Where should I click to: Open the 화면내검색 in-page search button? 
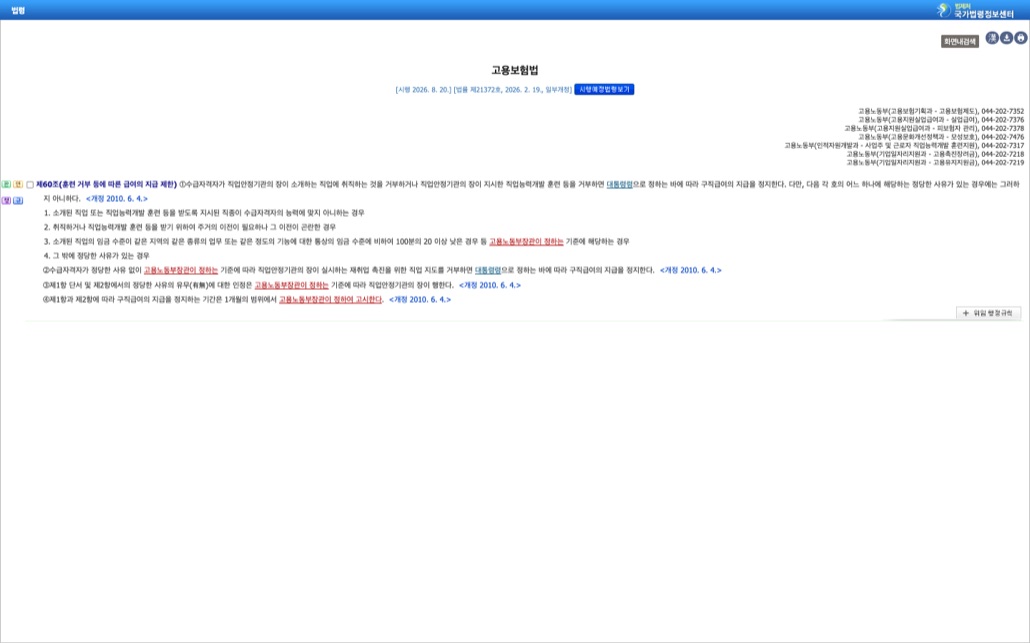point(960,41)
